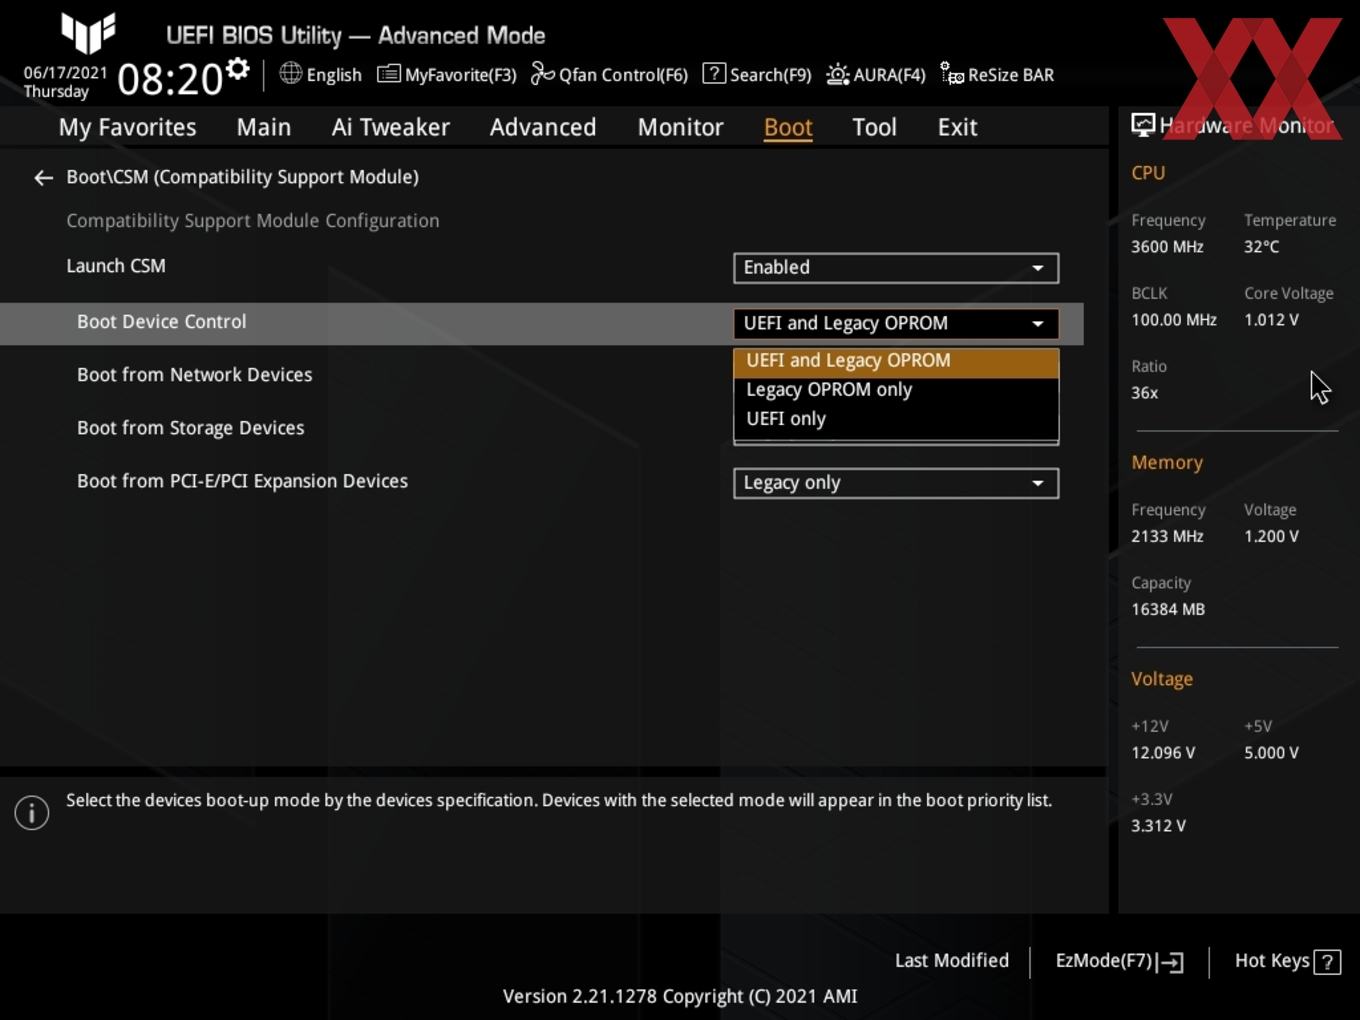Click the +12V reading 12.096 V
1360x1020 pixels.
click(1163, 753)
